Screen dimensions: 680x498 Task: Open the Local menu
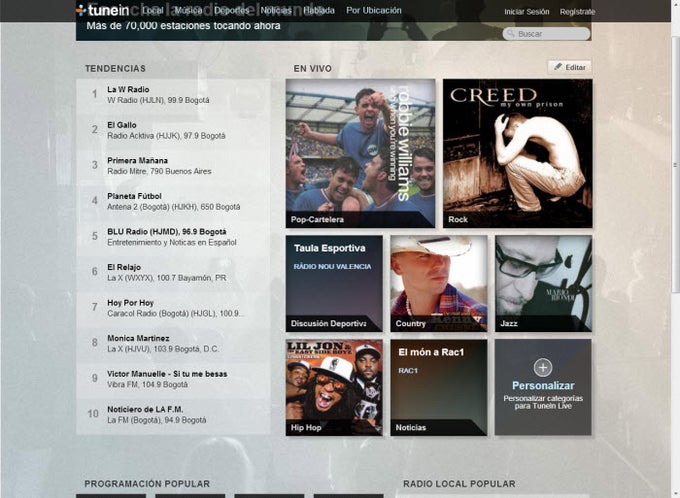pyautogui.click(x=153, y=10)
